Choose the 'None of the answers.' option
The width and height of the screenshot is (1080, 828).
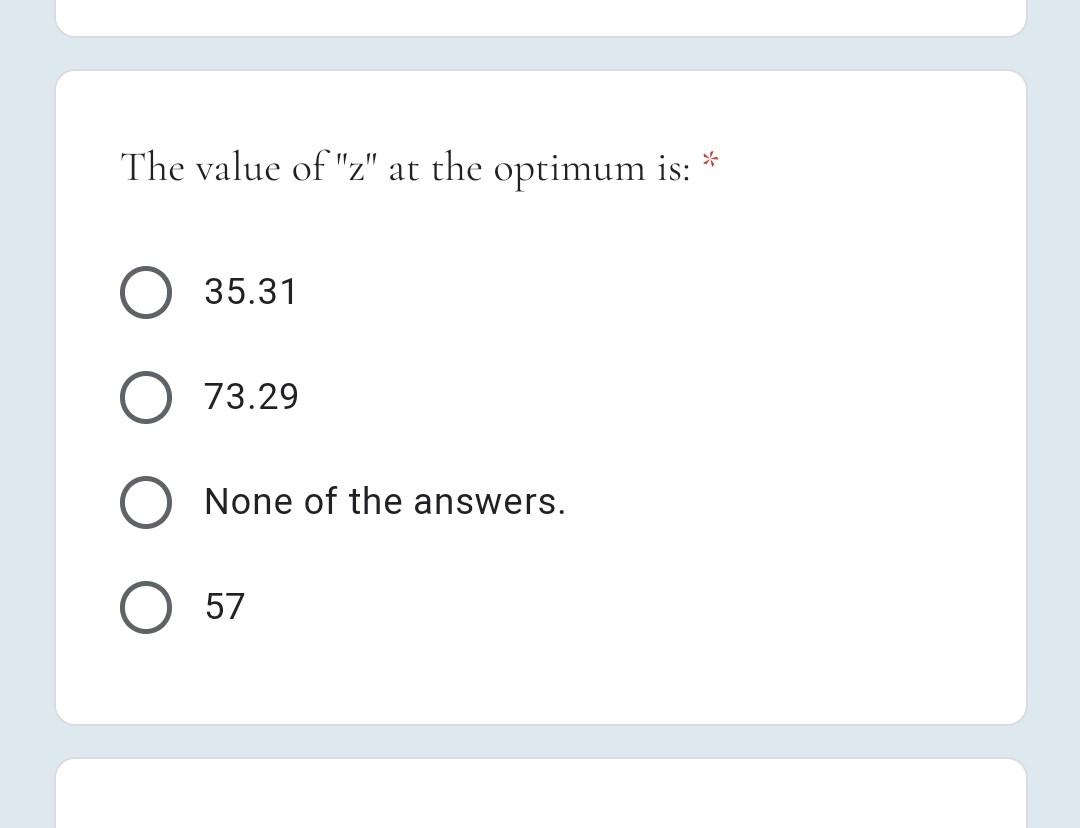pyautogui.click(x=146, y=502)
